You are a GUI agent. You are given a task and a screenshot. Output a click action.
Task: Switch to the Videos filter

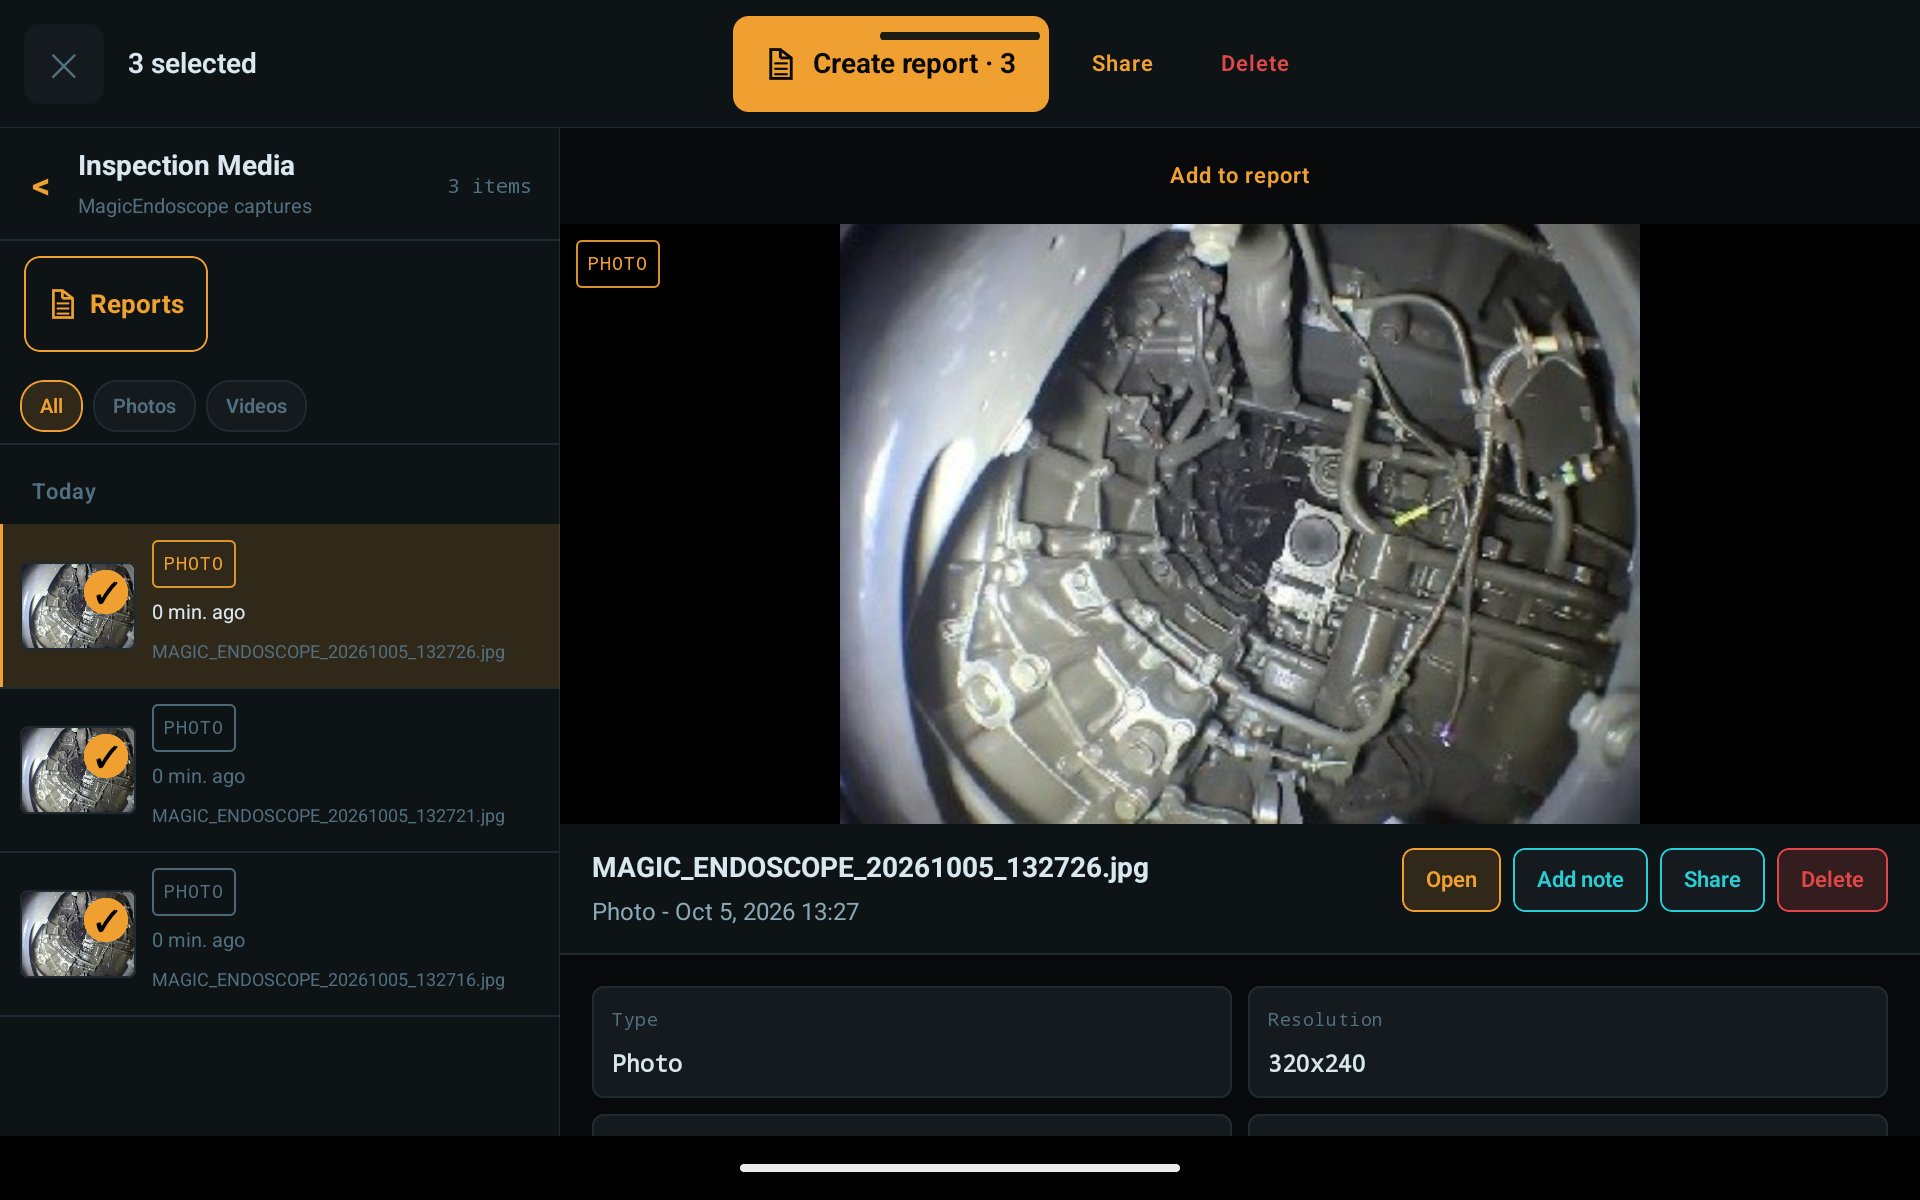256,406
